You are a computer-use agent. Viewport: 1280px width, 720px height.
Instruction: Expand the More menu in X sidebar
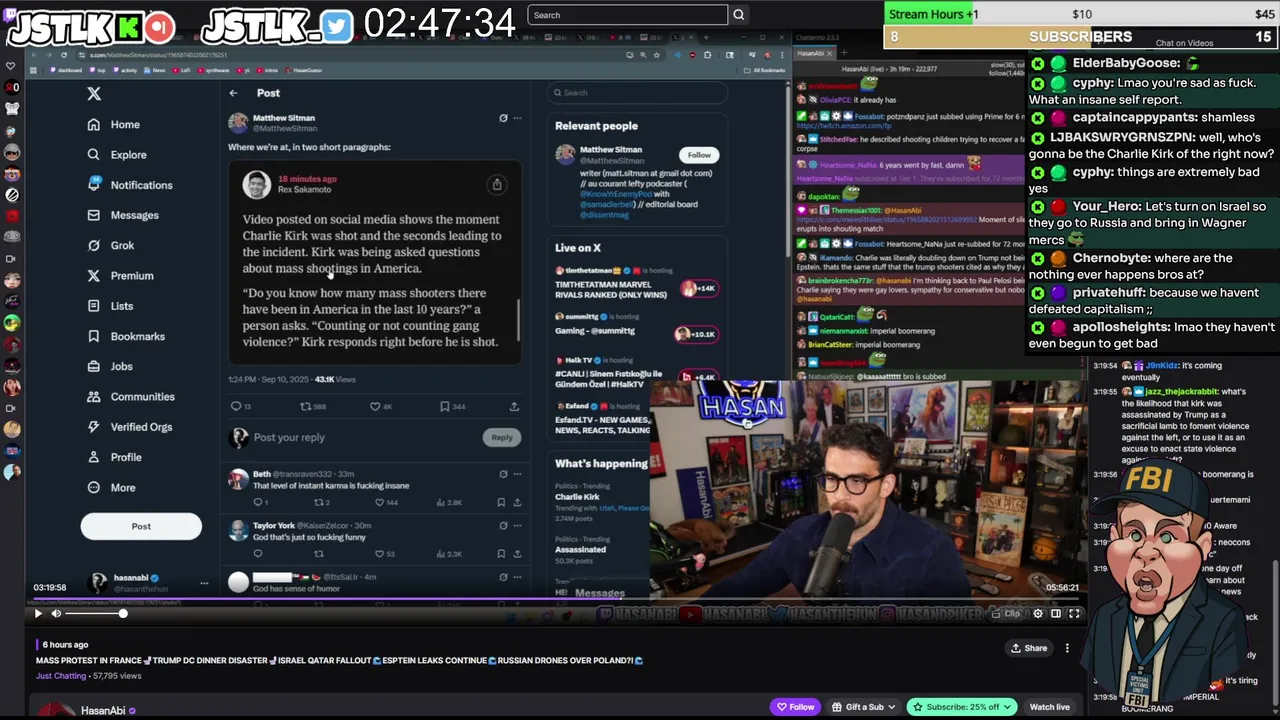[x=111, y=487]
